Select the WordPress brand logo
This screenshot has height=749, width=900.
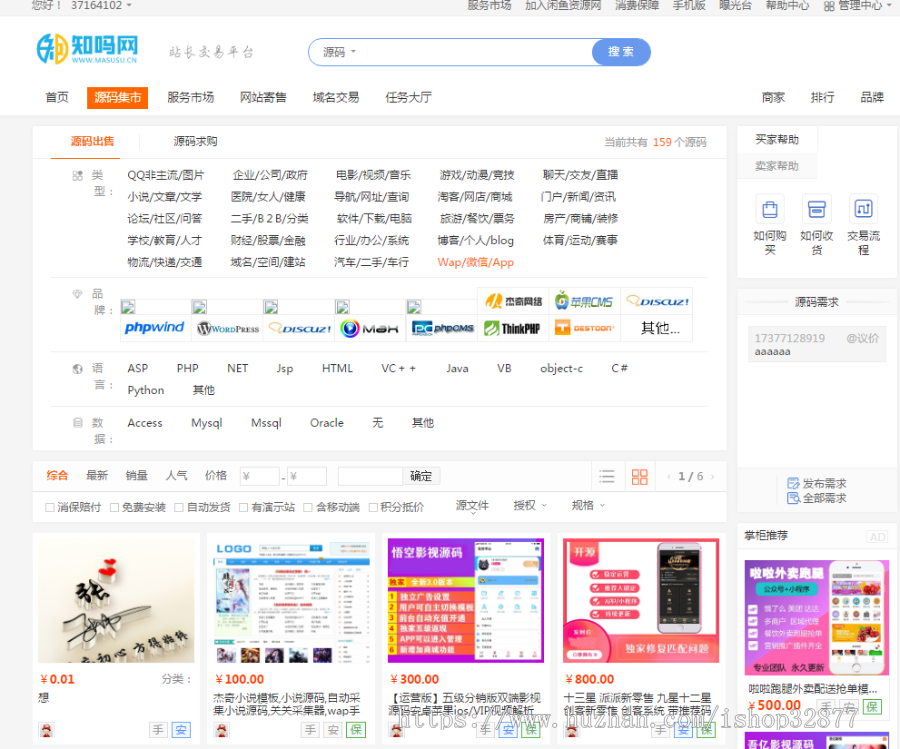point(228,328)
